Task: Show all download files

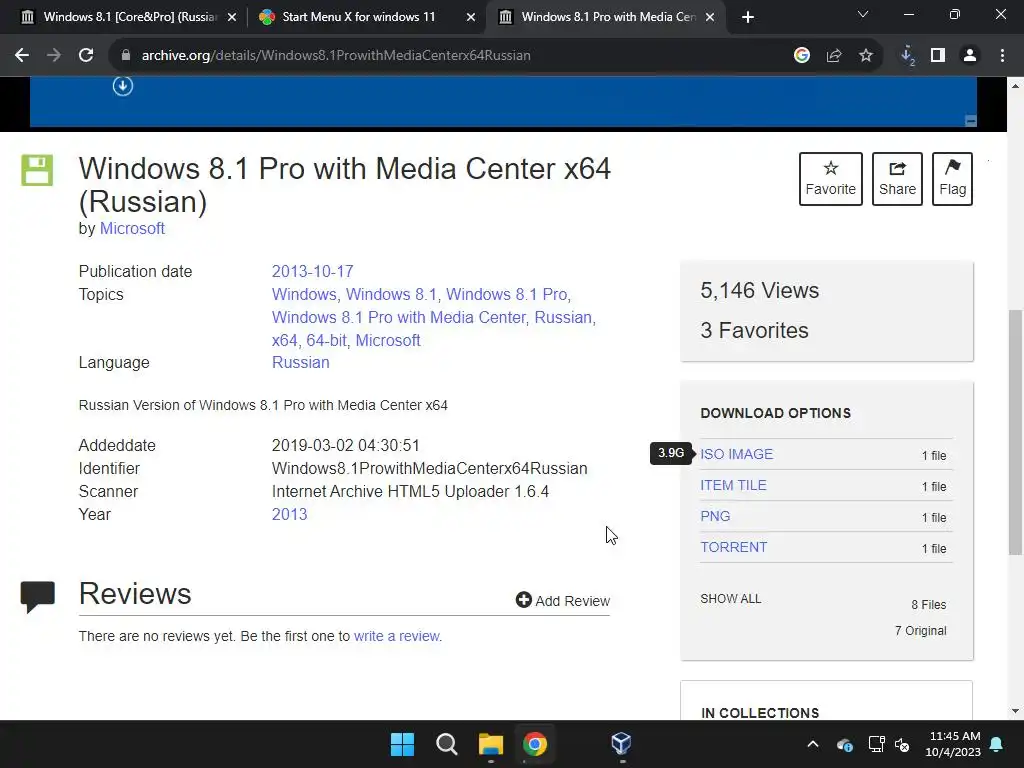Action: coord(731,599)
